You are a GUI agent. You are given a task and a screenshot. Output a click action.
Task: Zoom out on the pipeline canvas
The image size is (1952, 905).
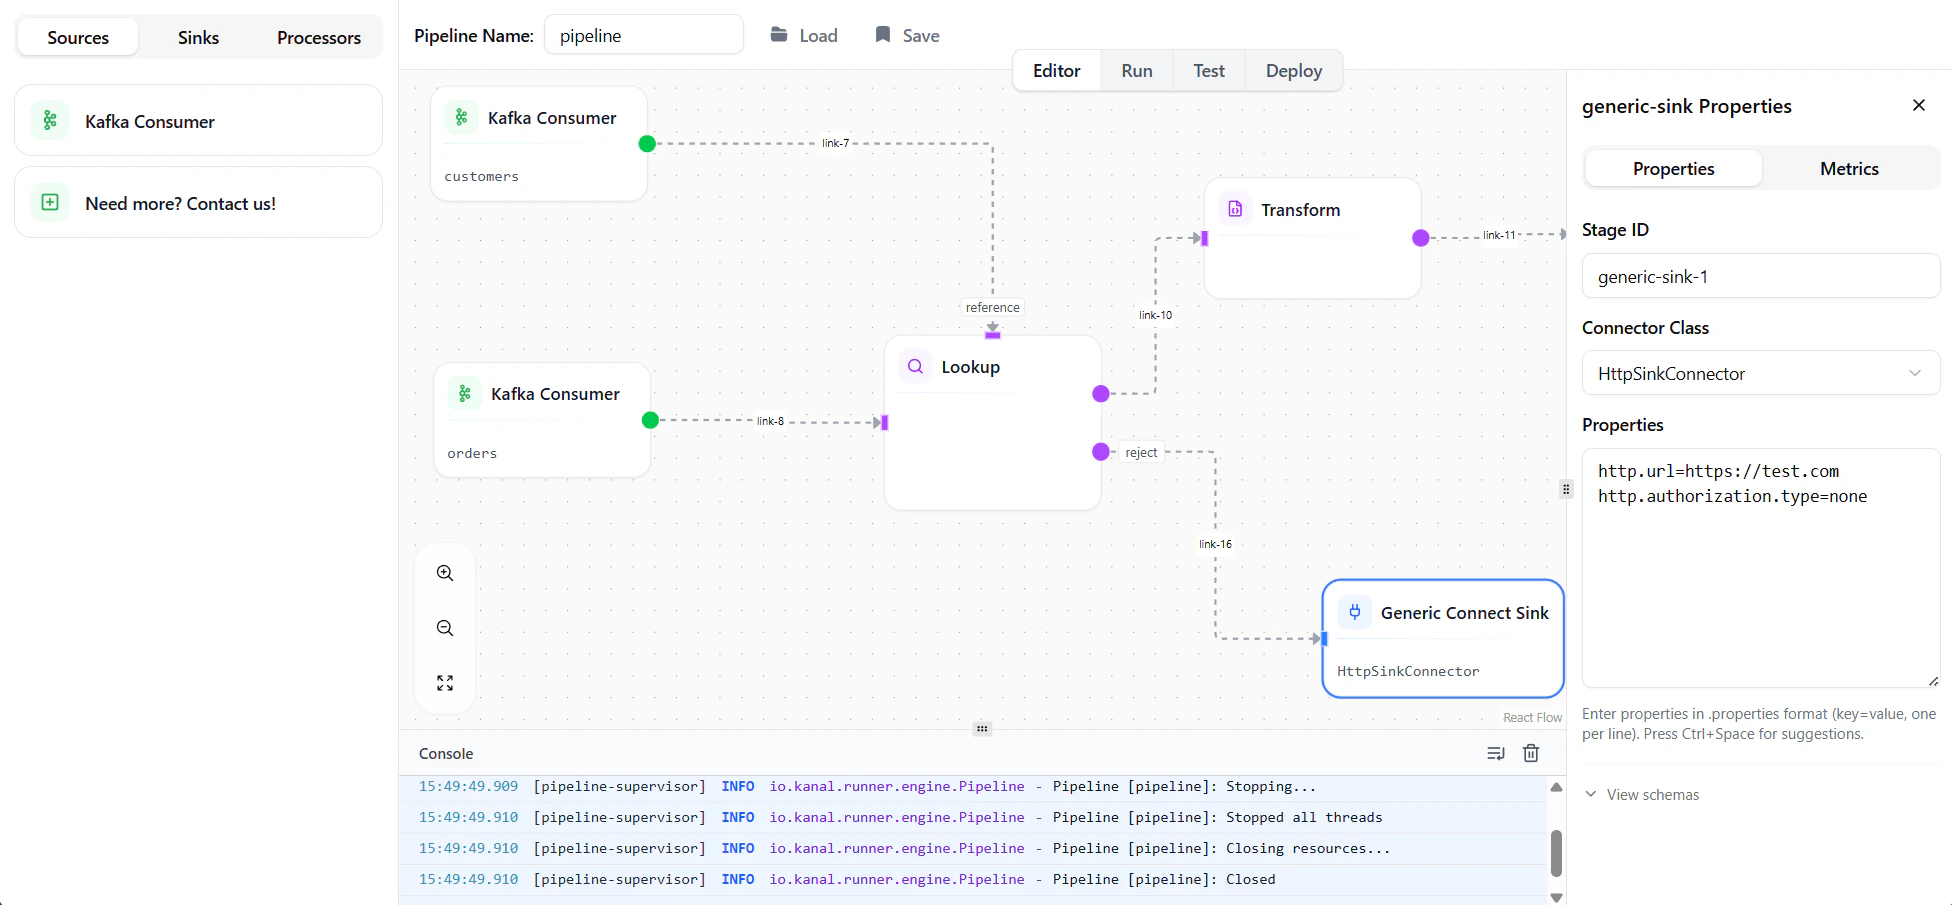click(444, 628)
